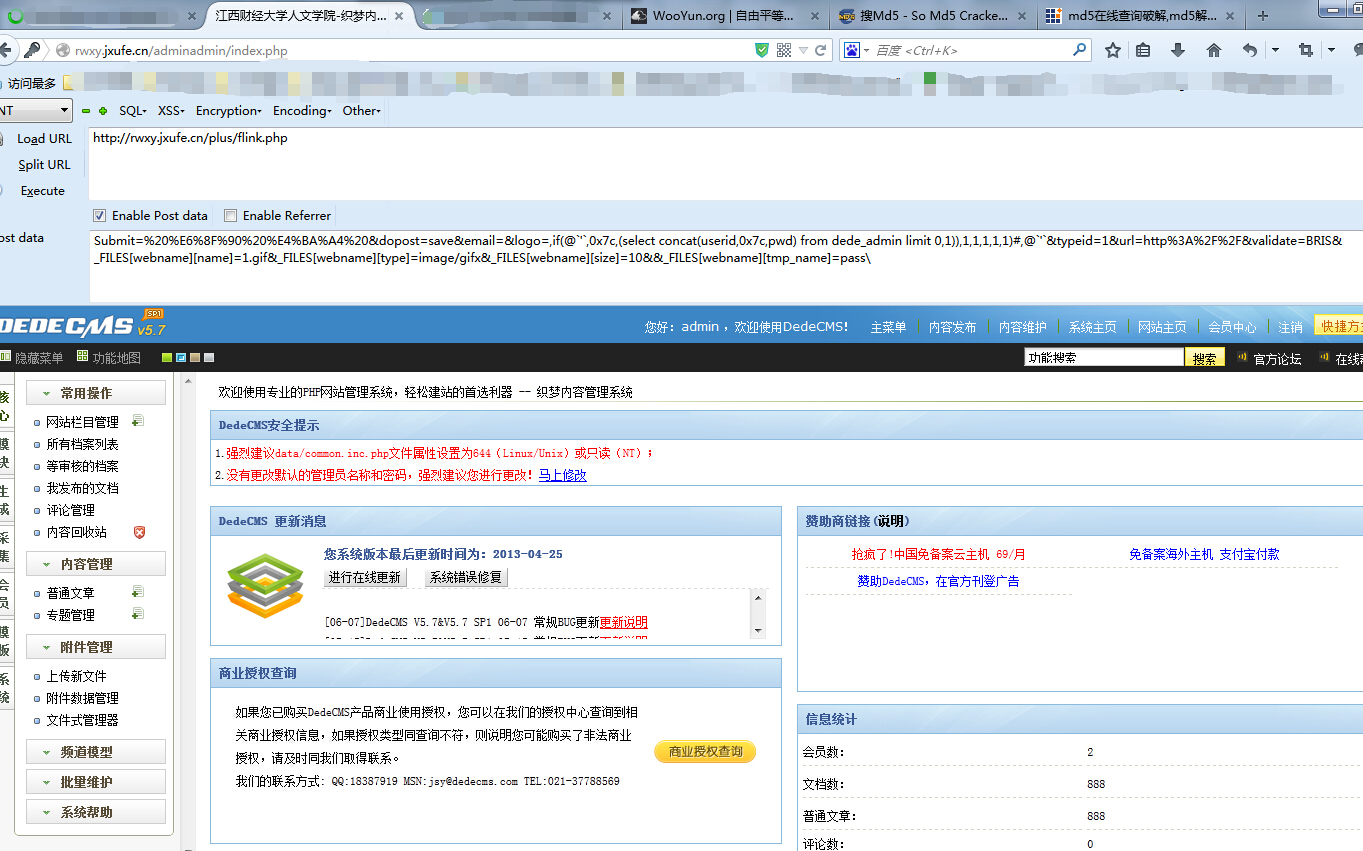Click the 马上修改 link
1363x851 pixels.
[x=563, y=475]
